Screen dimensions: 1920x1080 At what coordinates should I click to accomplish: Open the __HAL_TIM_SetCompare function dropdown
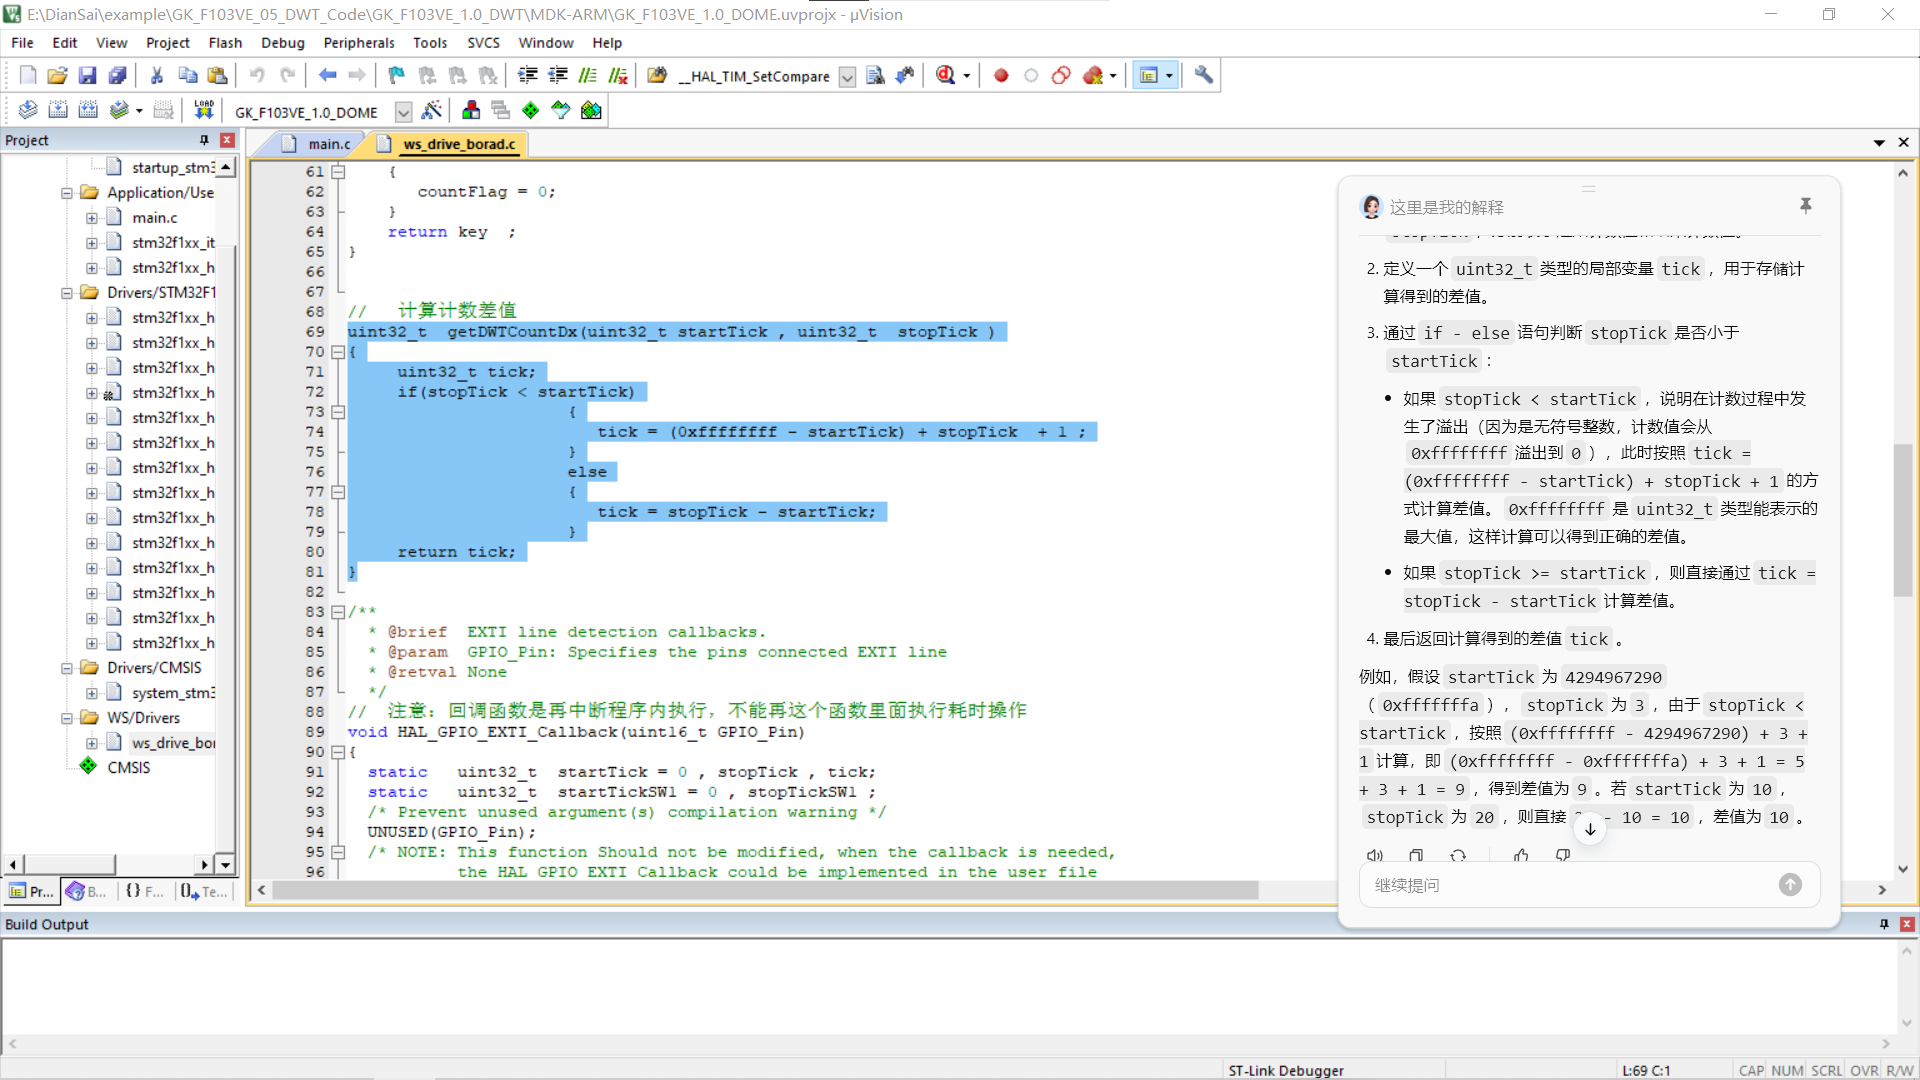click(847, 76)
